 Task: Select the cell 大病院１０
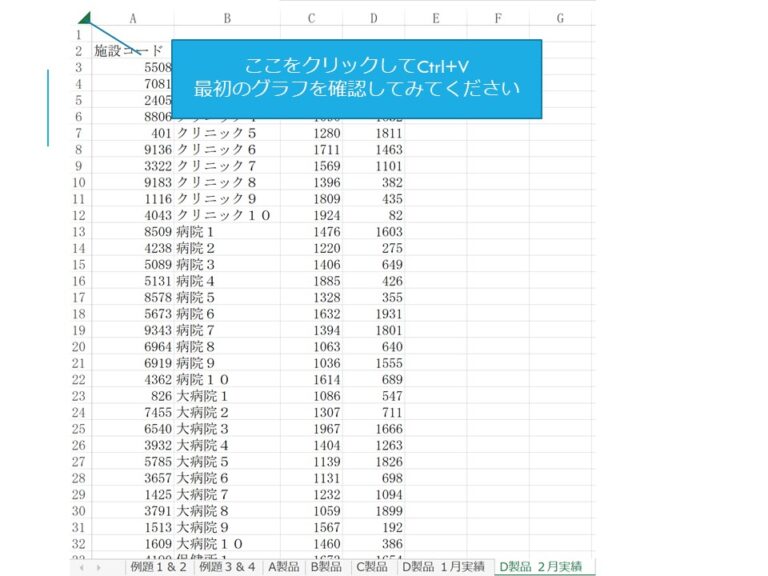pos(227,544)
